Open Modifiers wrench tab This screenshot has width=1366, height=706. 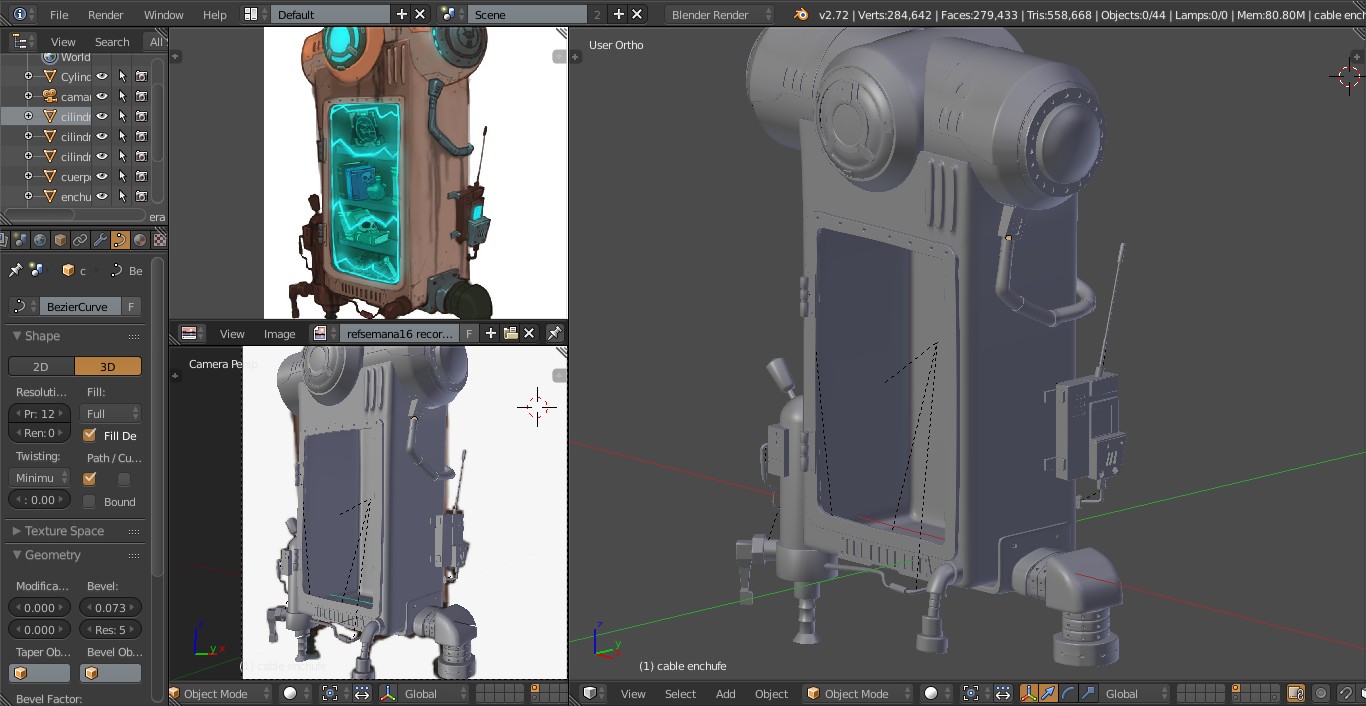[x=100, y=240]
